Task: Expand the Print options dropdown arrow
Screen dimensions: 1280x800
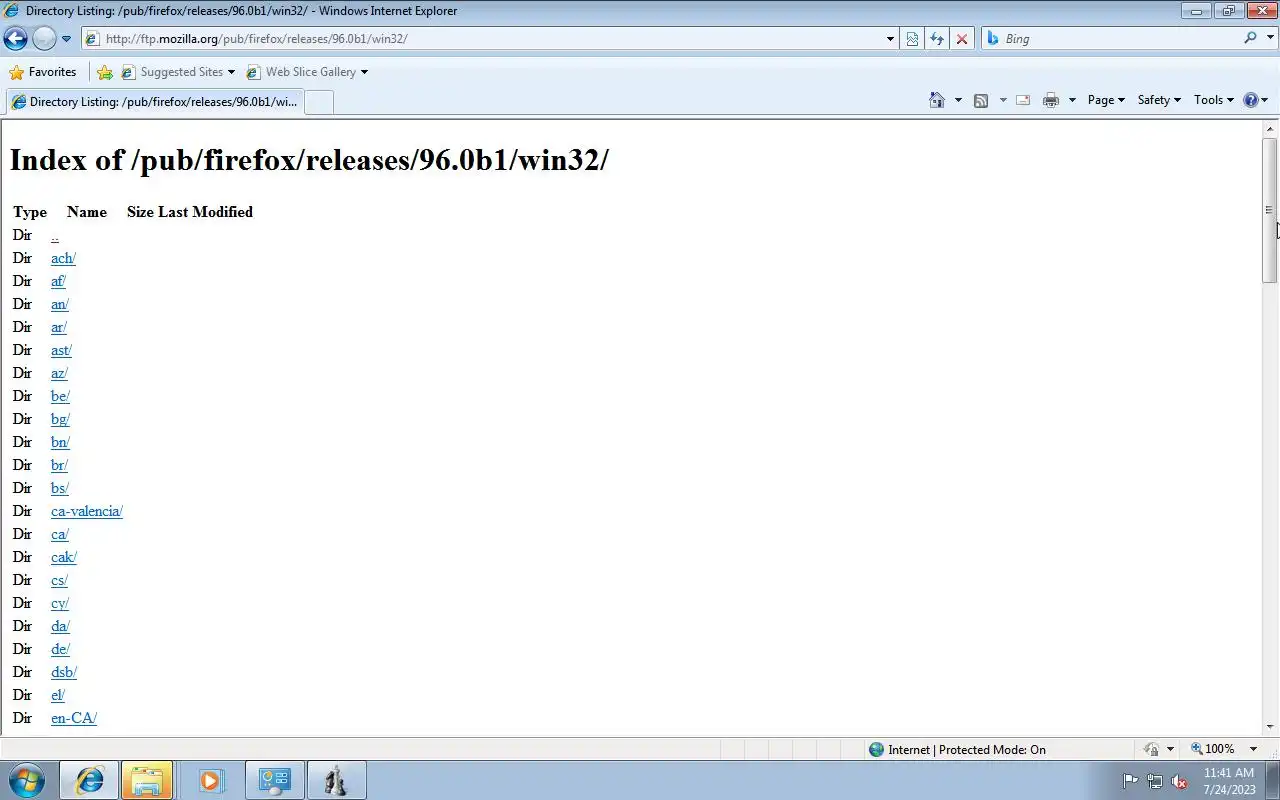Action: point(1072,100)
